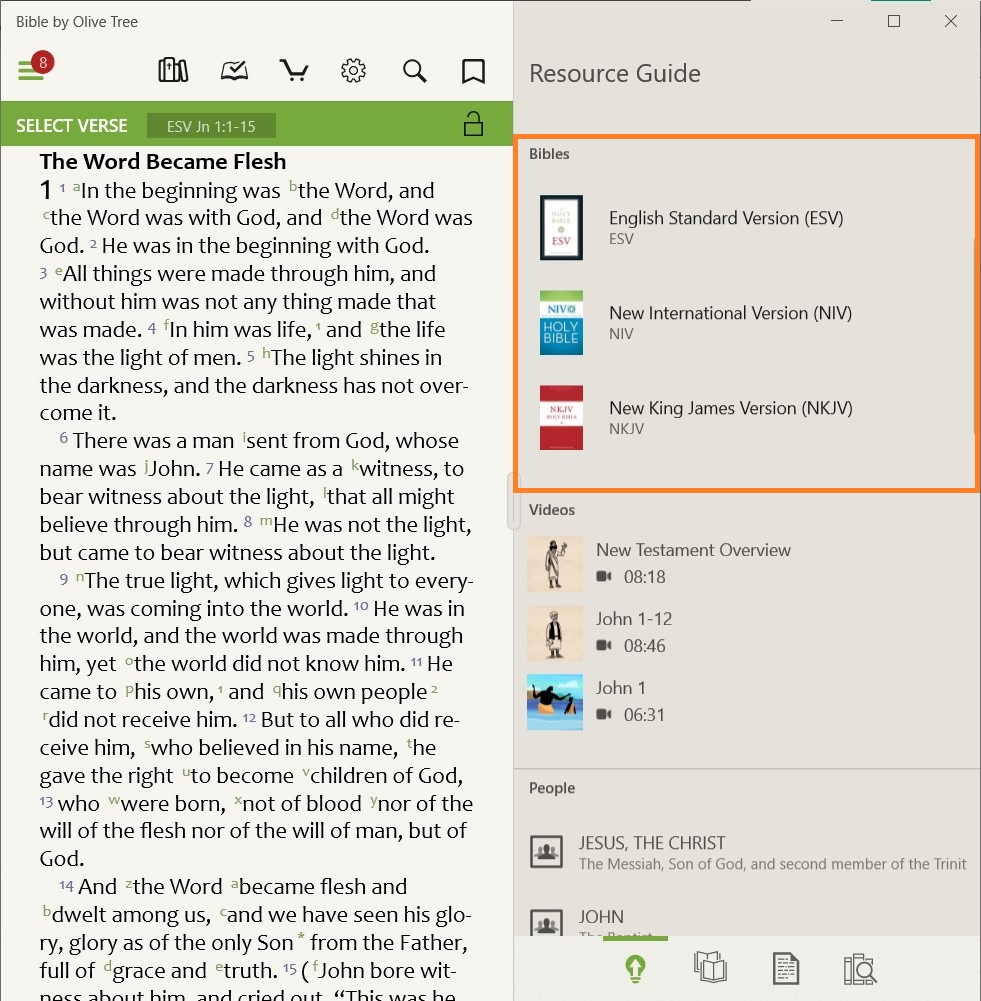The height and width of the screenshot is (1001, 981).
Task: Select the open book library tab
Action: click(x=710, y=967)
